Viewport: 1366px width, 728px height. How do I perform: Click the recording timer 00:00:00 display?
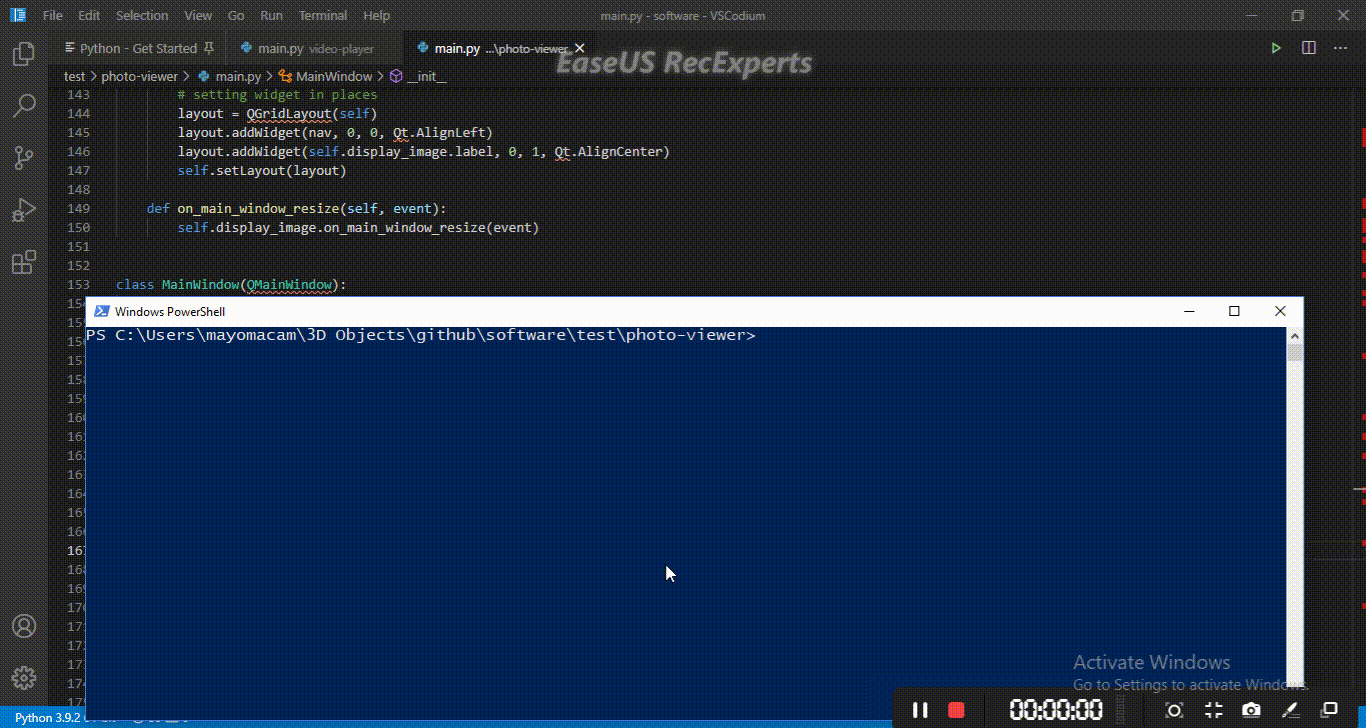[1056, 710]
